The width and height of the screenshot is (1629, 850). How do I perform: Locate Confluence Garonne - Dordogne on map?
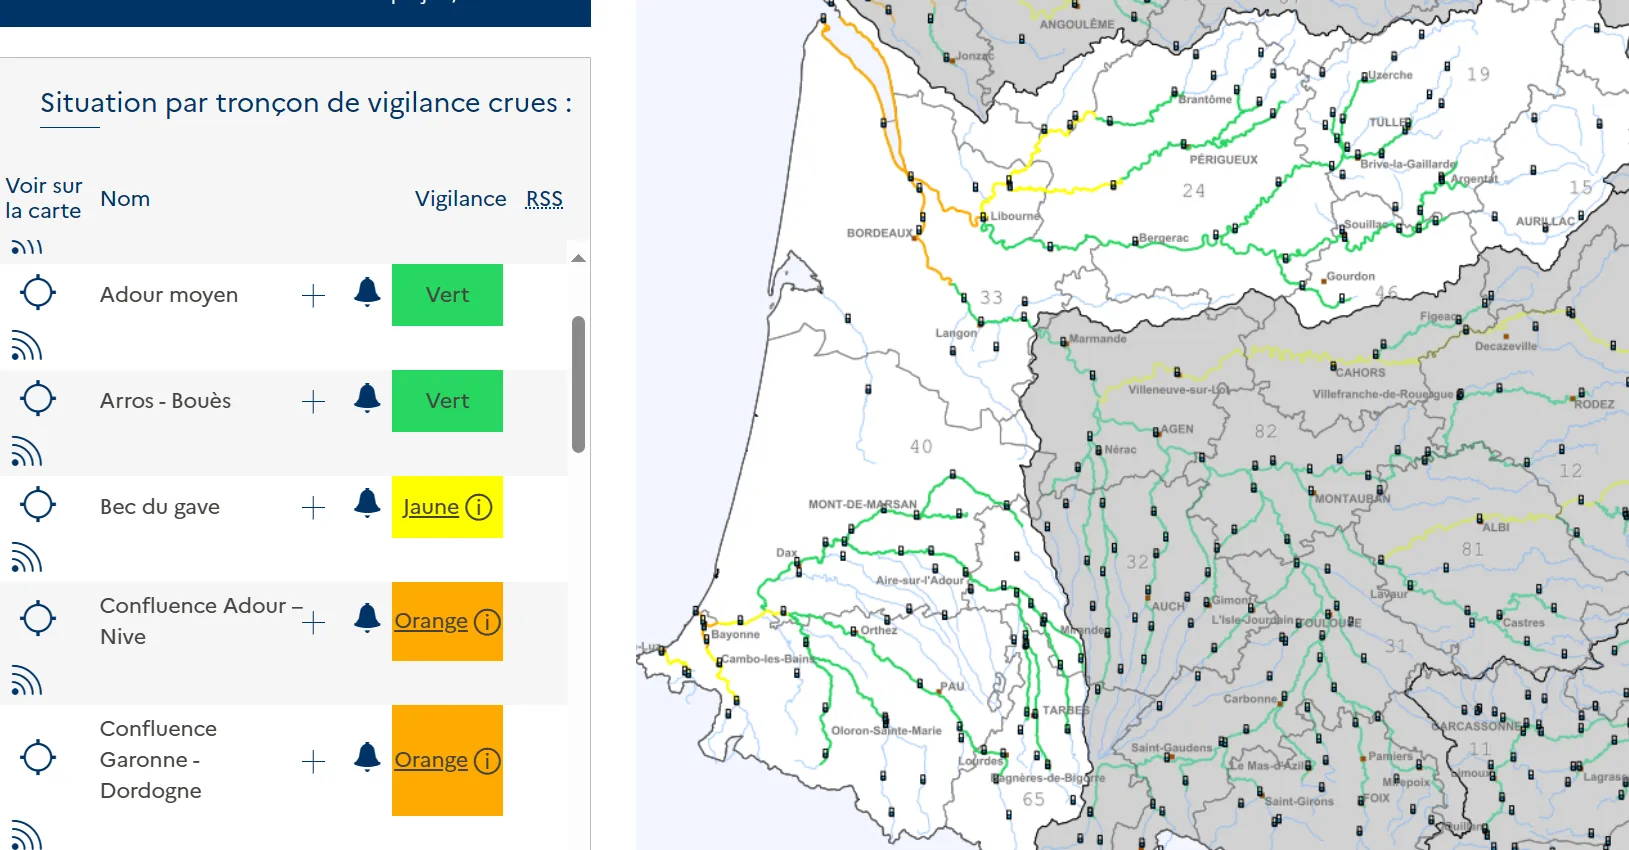coord(38,757)
